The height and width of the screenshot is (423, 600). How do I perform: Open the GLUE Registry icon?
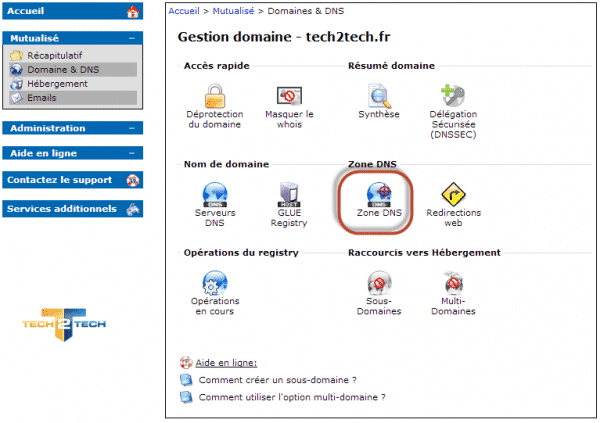(x=289, y=194)
